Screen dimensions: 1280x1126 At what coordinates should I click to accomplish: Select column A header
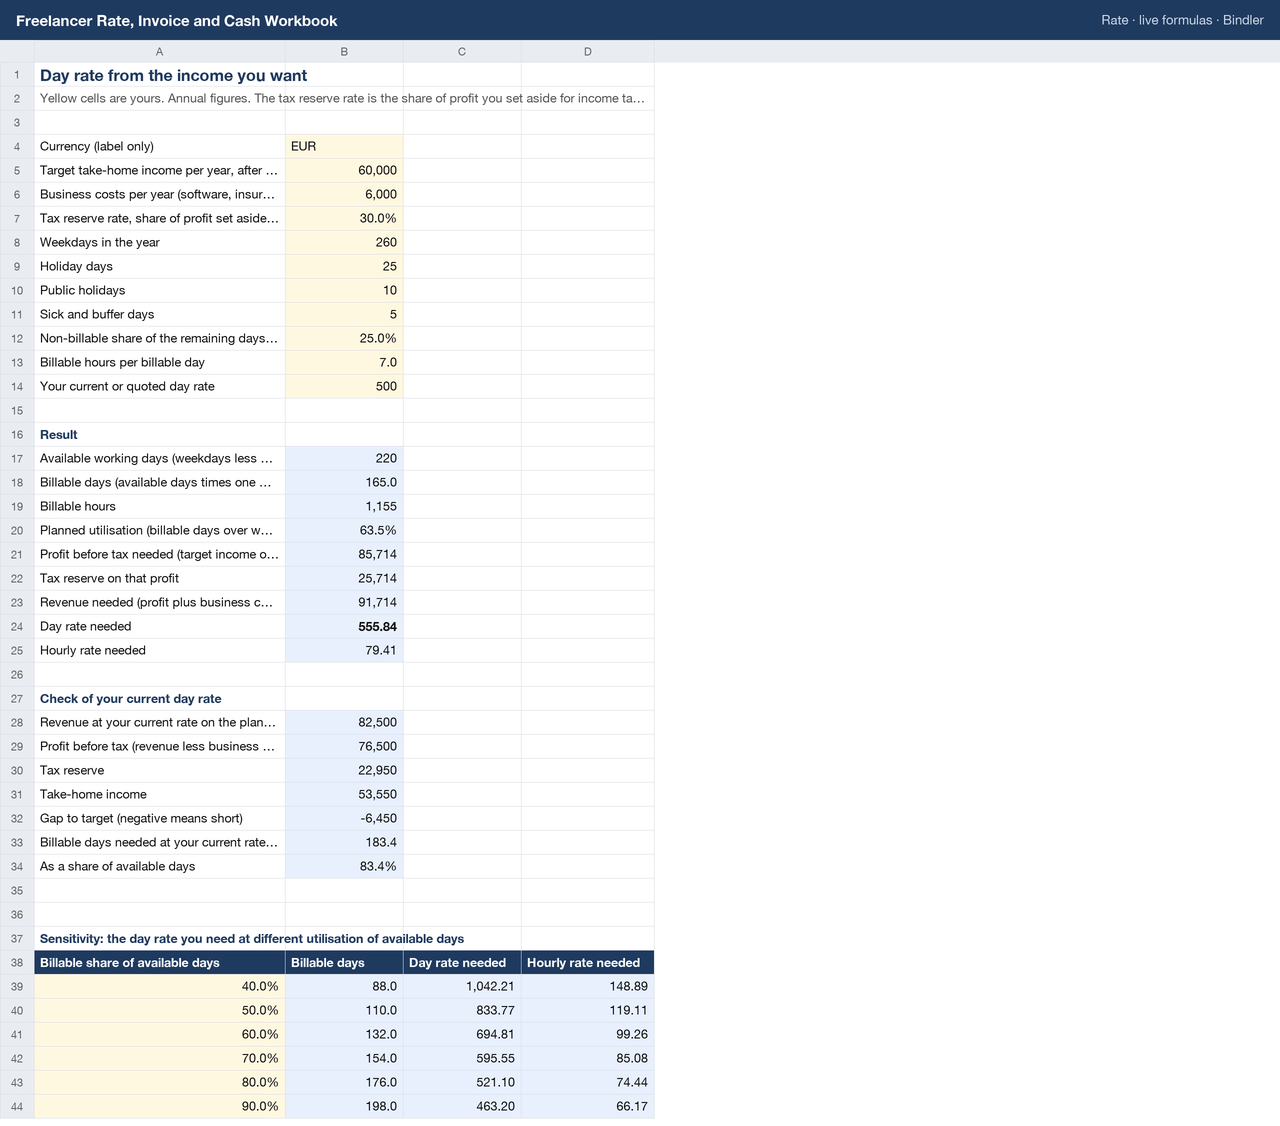[x=160, y=51]
